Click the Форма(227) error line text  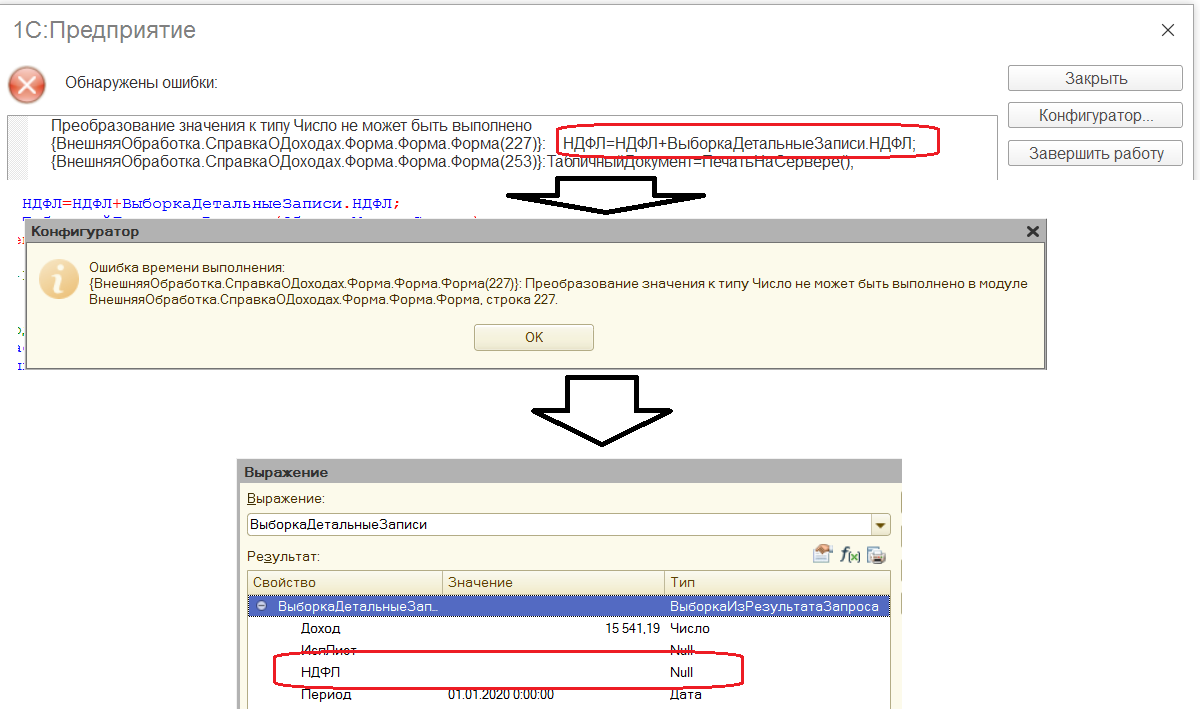click(483, 144)
